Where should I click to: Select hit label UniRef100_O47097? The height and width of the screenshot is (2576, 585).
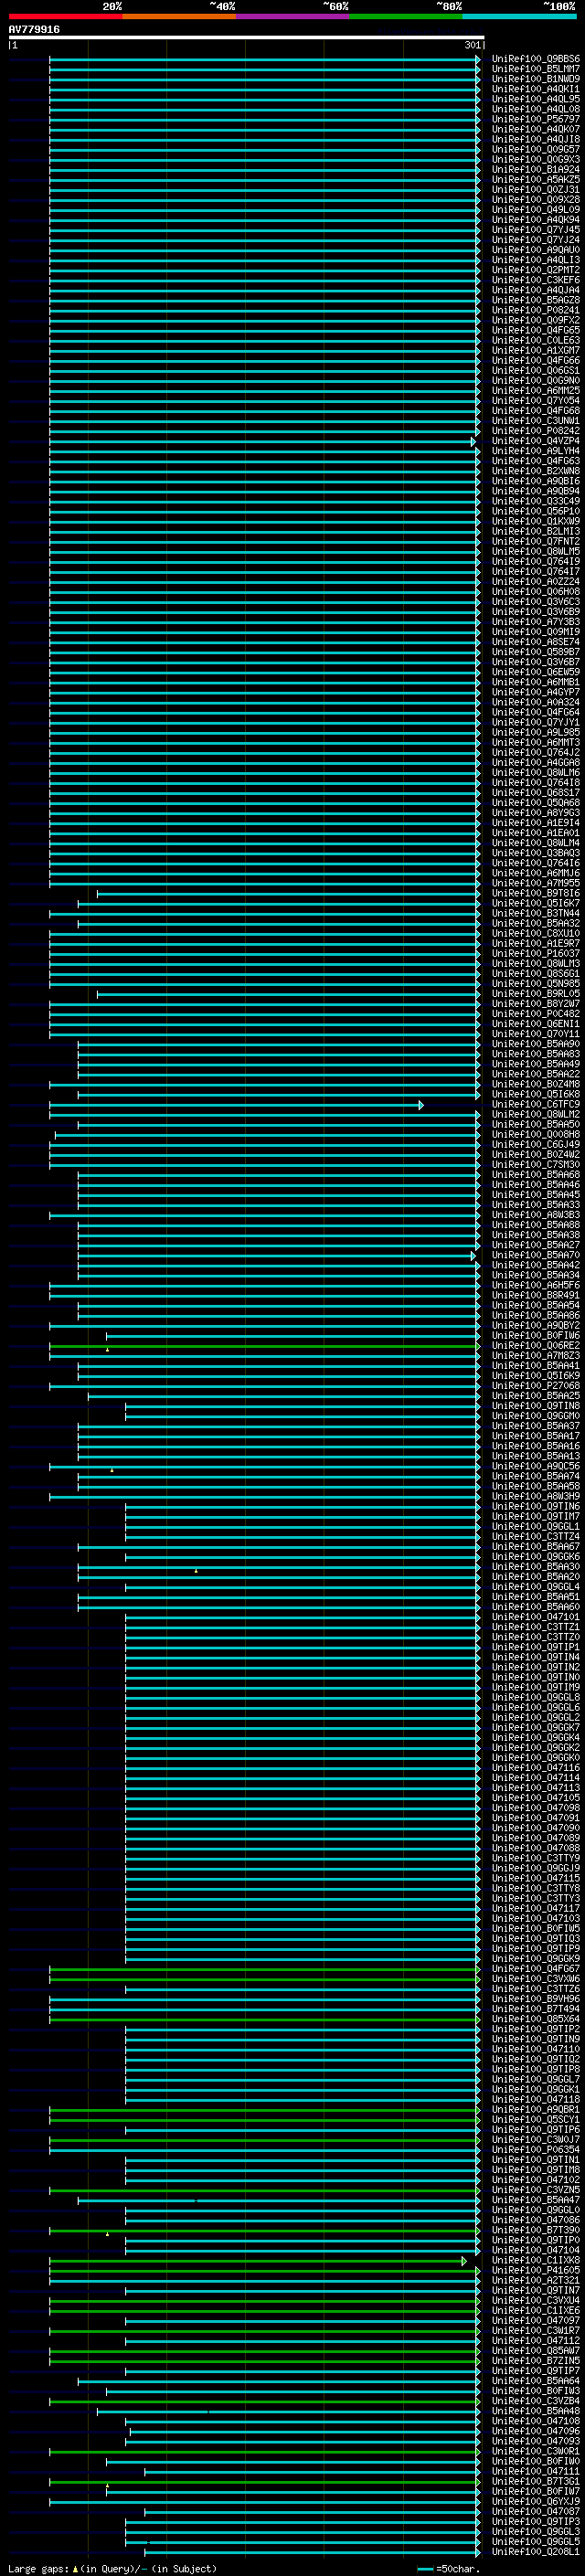(x=536, y=2321)
